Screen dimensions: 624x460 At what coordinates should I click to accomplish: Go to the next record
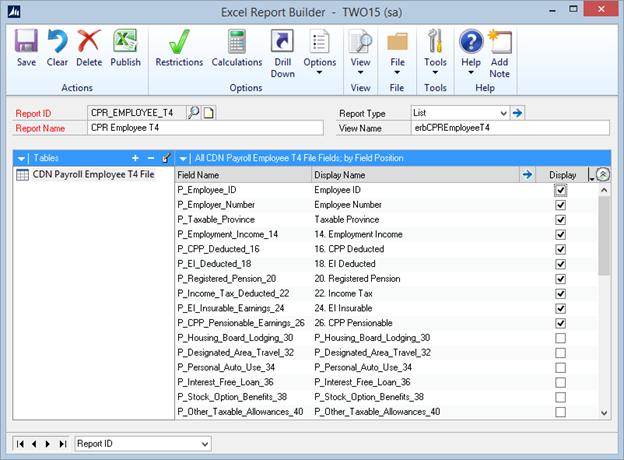point(48,444)
